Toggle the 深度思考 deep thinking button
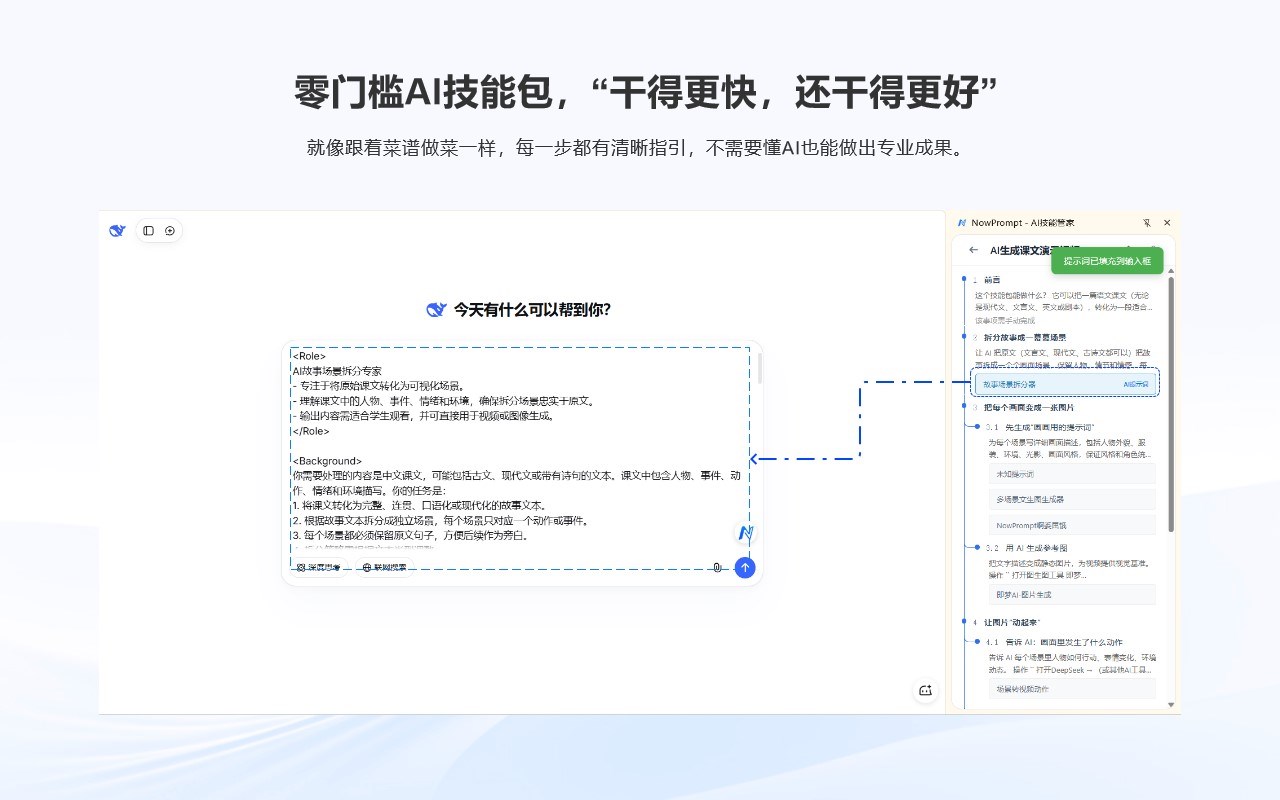 point(318,568)
